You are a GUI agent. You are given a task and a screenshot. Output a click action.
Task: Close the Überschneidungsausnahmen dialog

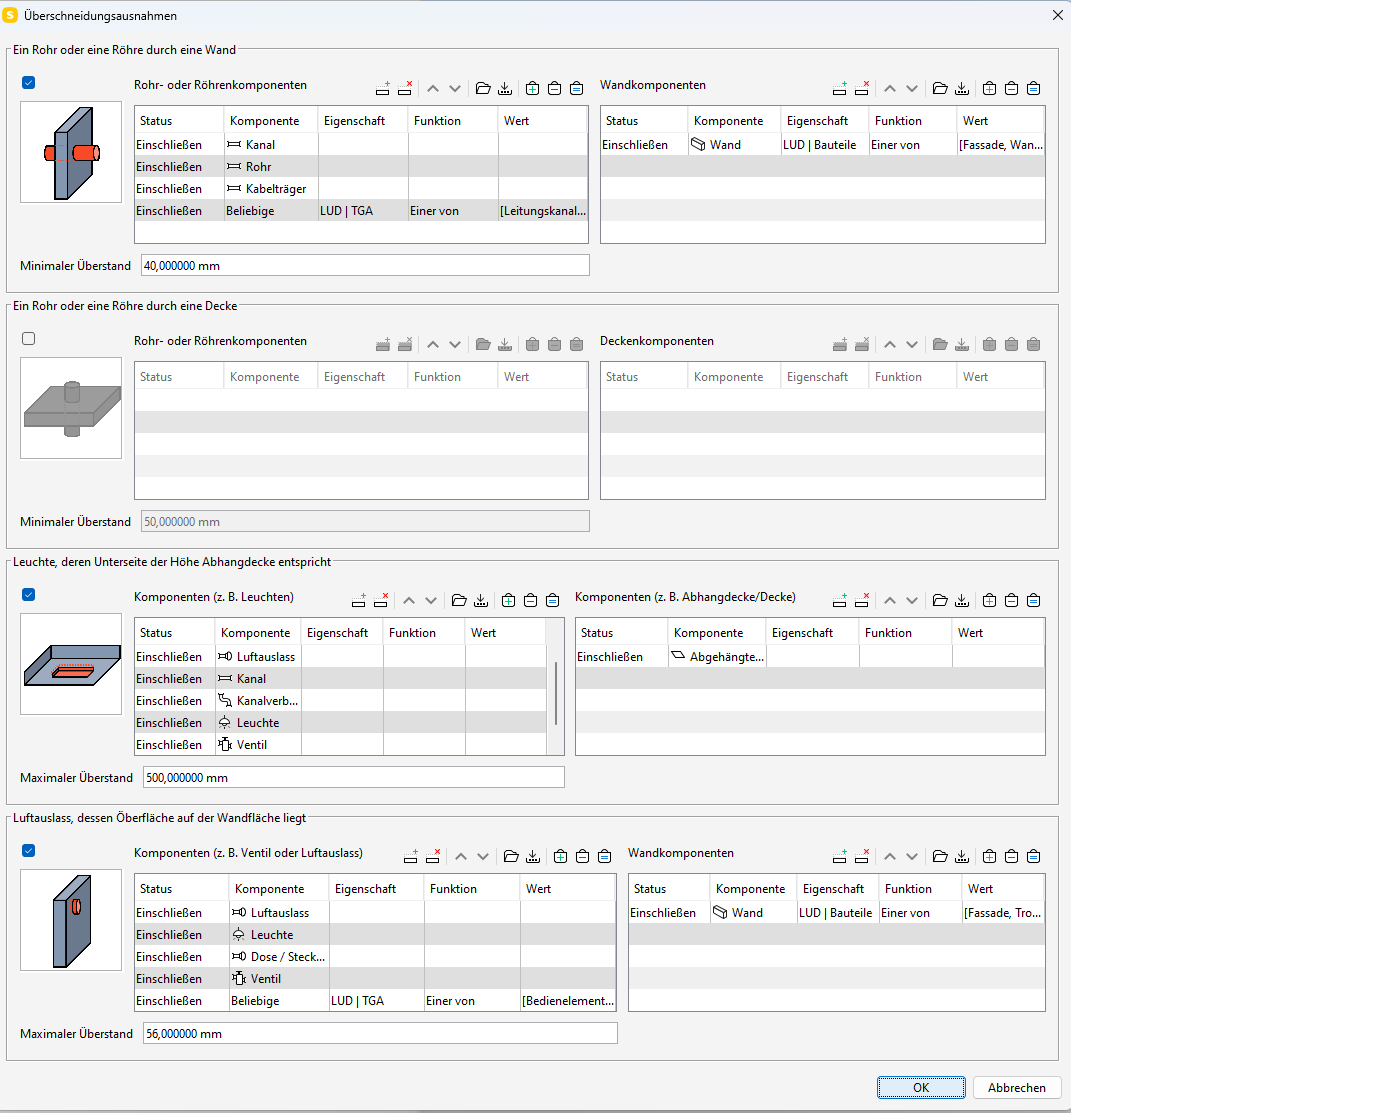pos(1058,15)
